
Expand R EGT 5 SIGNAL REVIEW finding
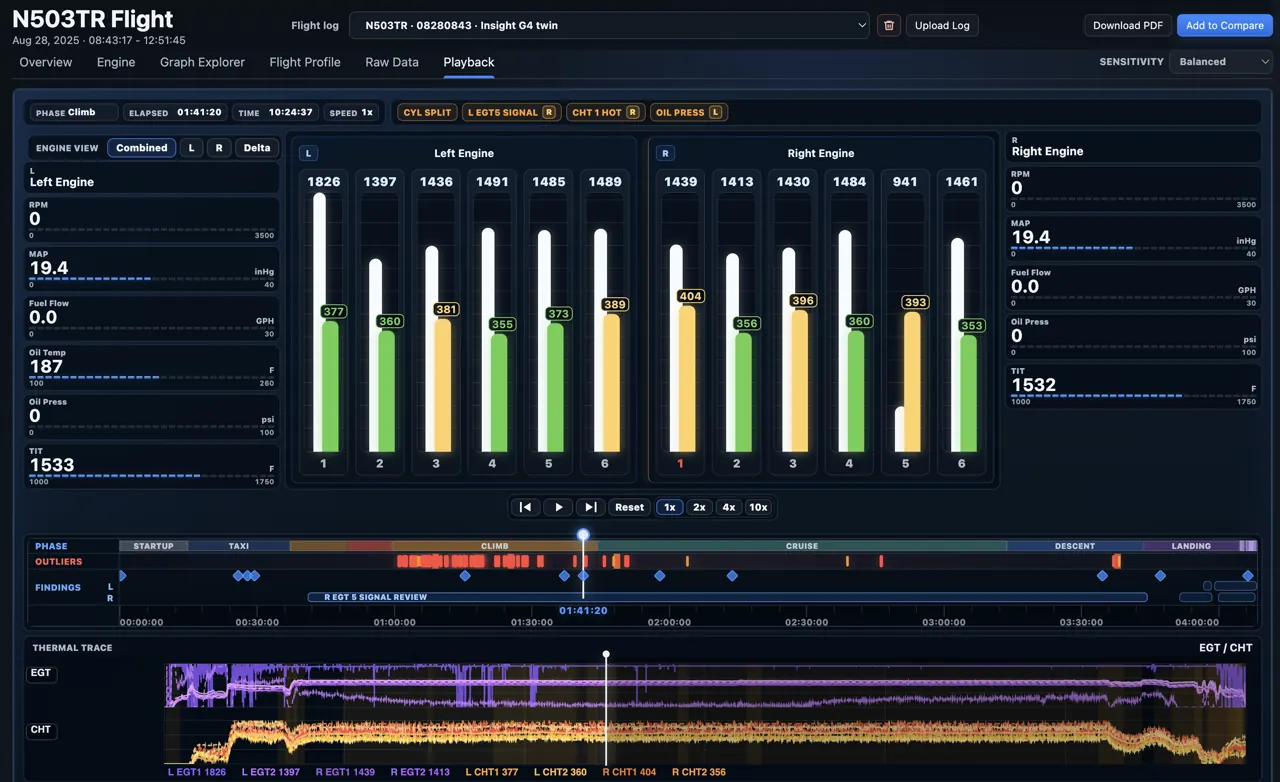click(728, 597)
